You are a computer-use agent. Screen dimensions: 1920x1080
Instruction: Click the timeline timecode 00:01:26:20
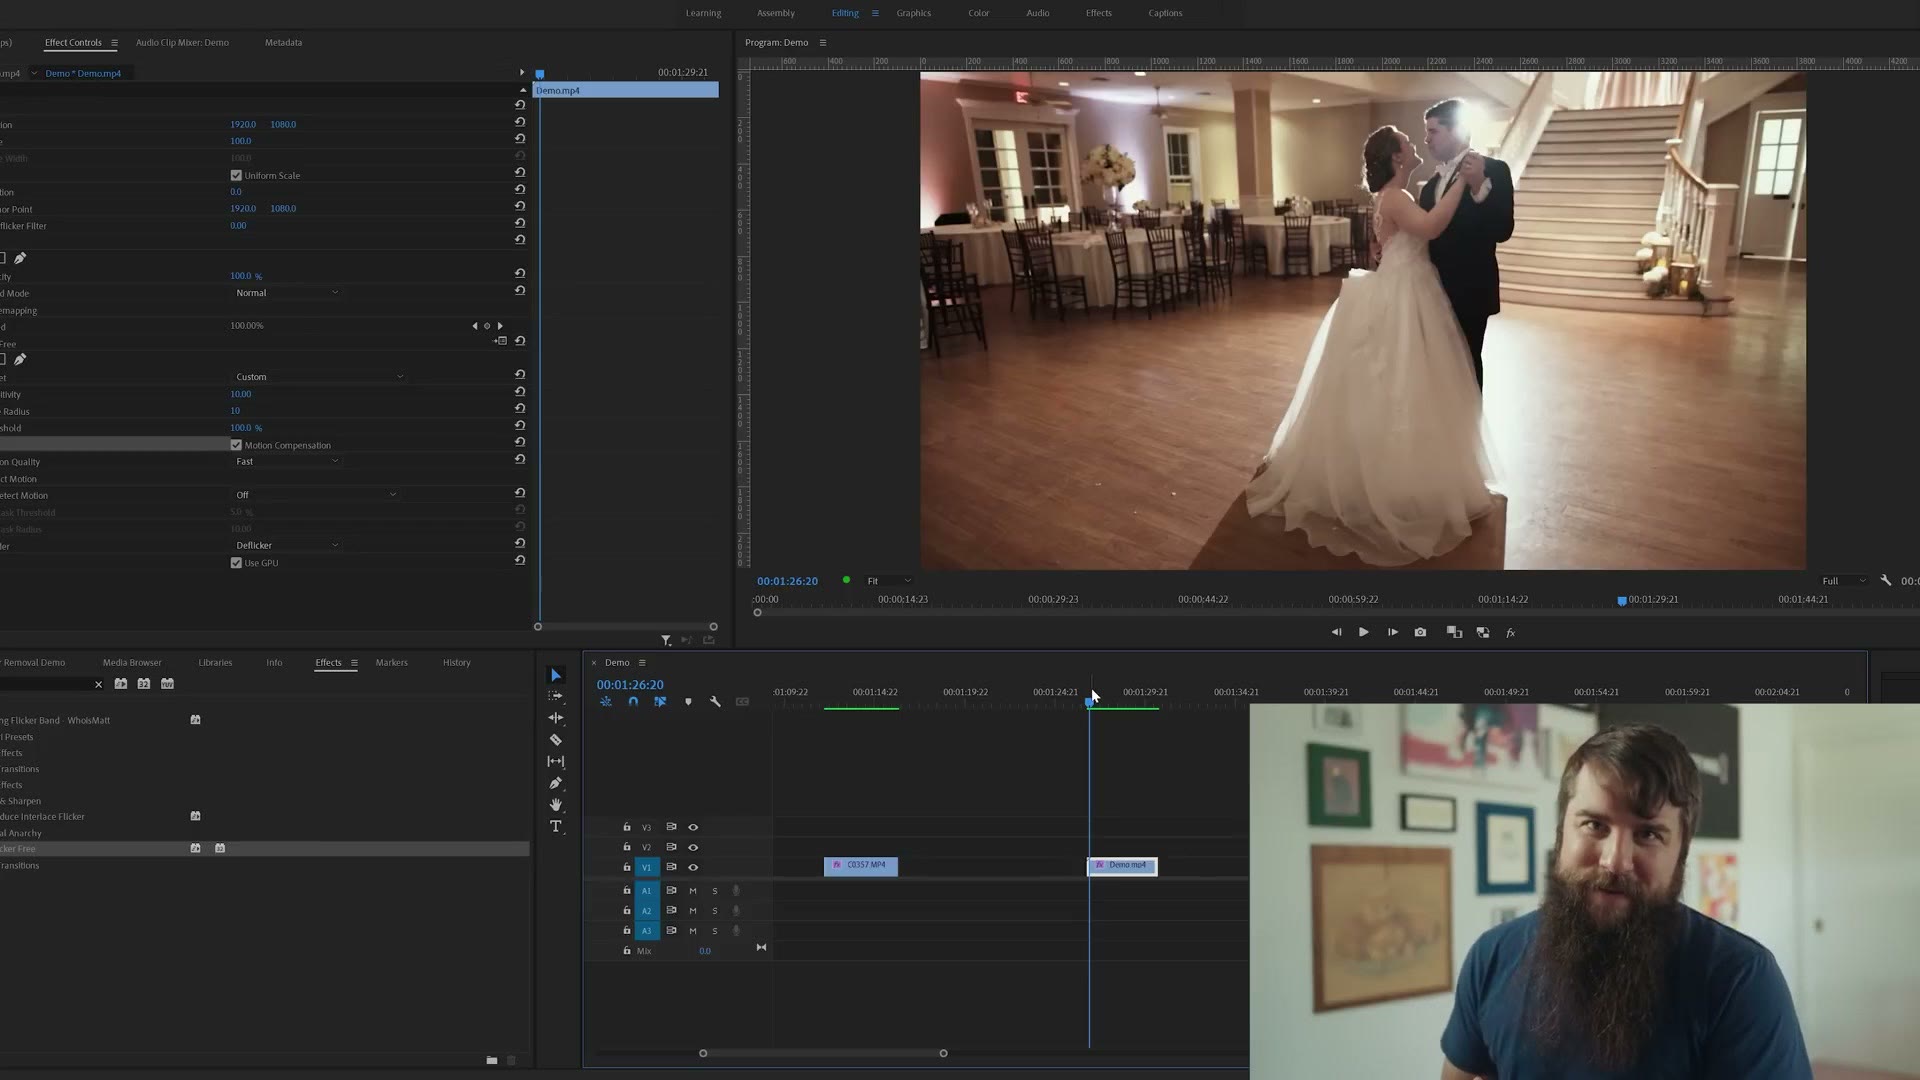coord(630,685)
